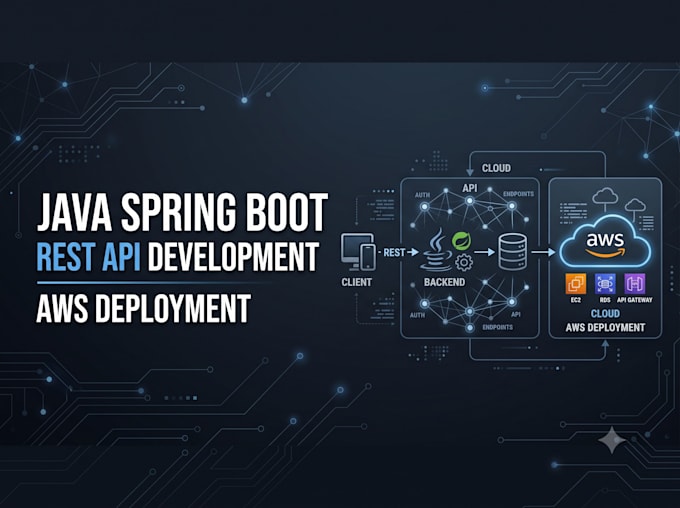The width and height of the screenshot is (680, 508).
Task: Click the Java coffee cup logo
Action: coord(435,251)
